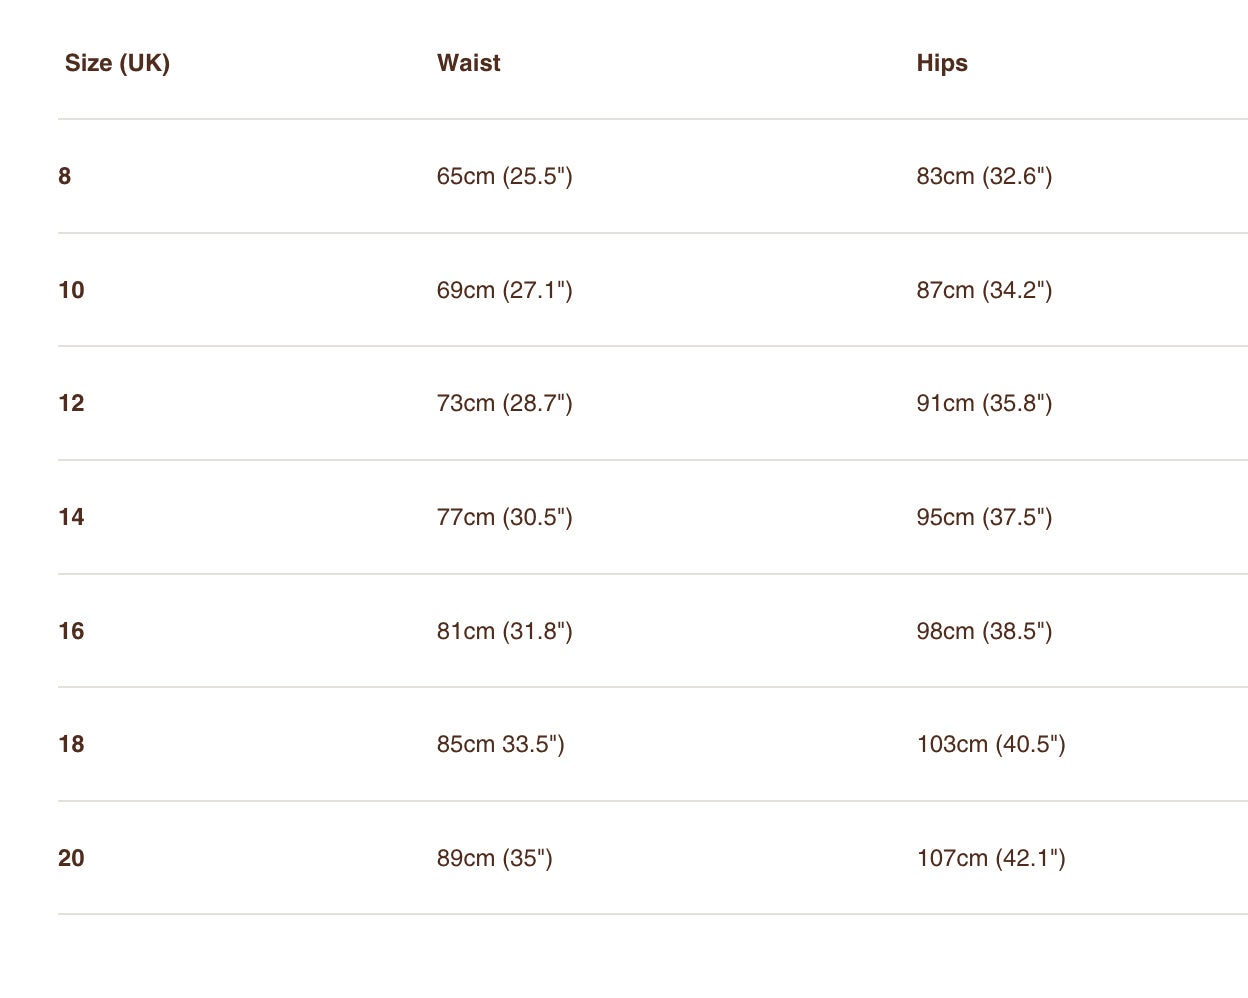1248x998 pixels.
Task: Click the Size (UK) column header
Action: click(117, 63)
